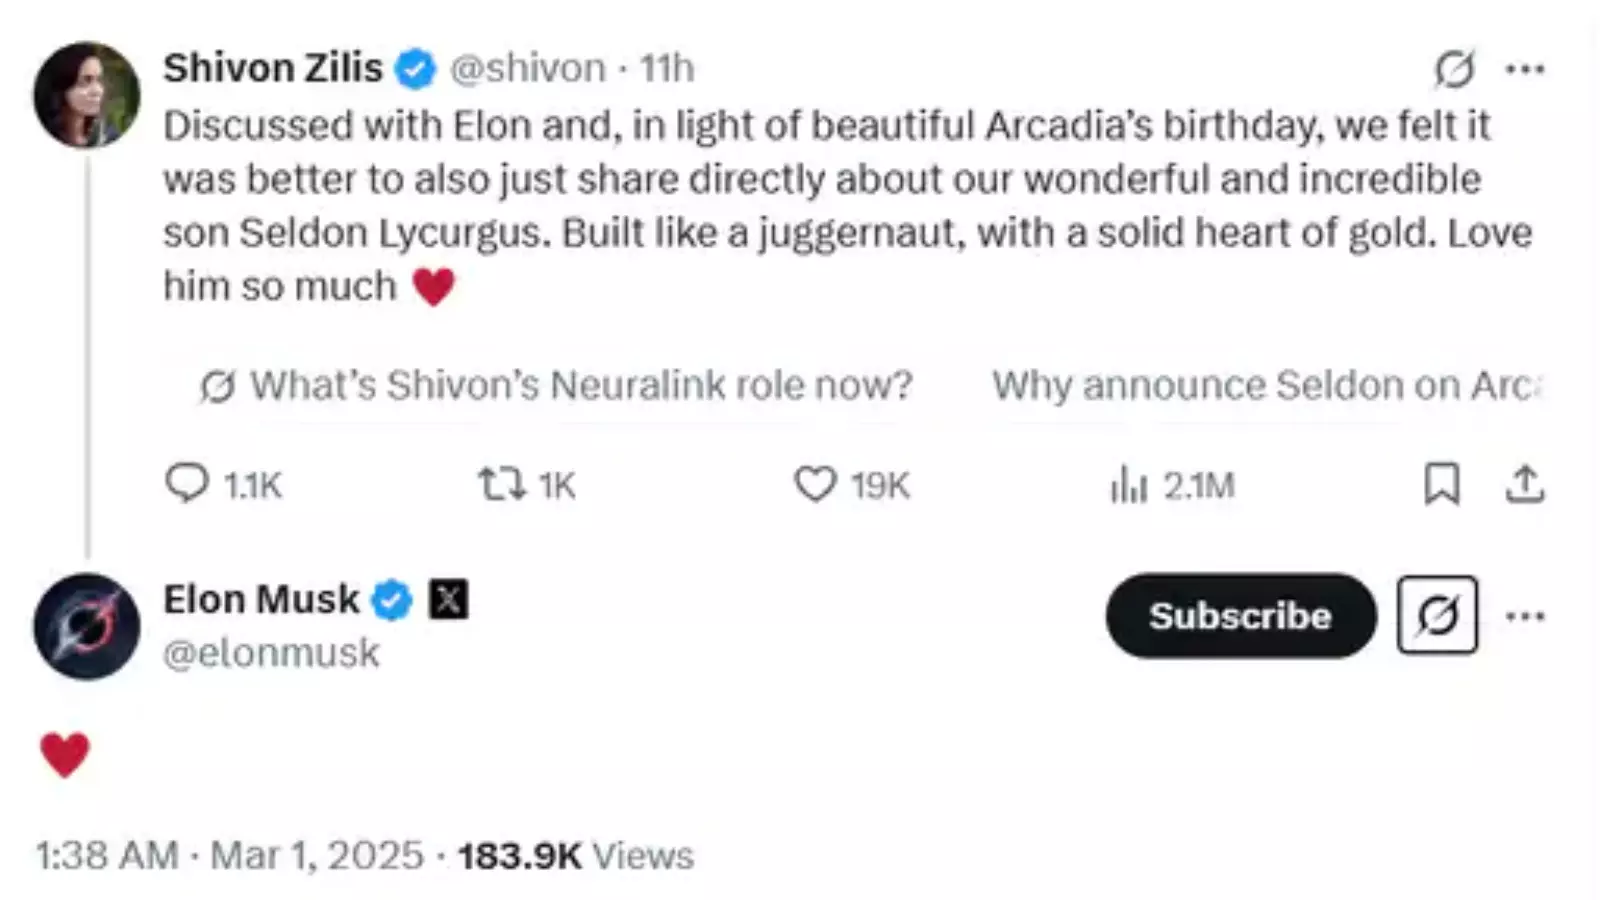Select the Grok icon beside Subscribe
The image size is (1600, 900).
pos(1437,616)
